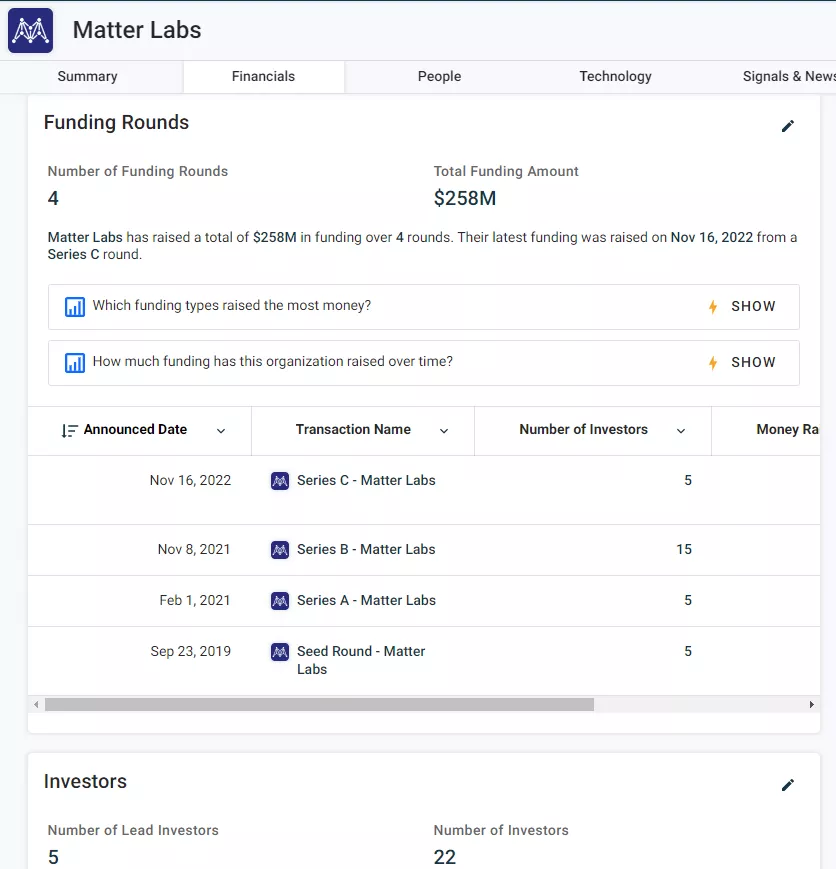Switch to the People tab
836x869 pixels.
439,76
